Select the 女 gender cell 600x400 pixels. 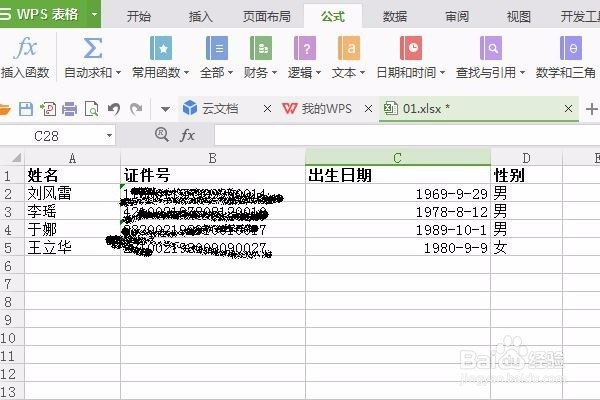point(527,248)
